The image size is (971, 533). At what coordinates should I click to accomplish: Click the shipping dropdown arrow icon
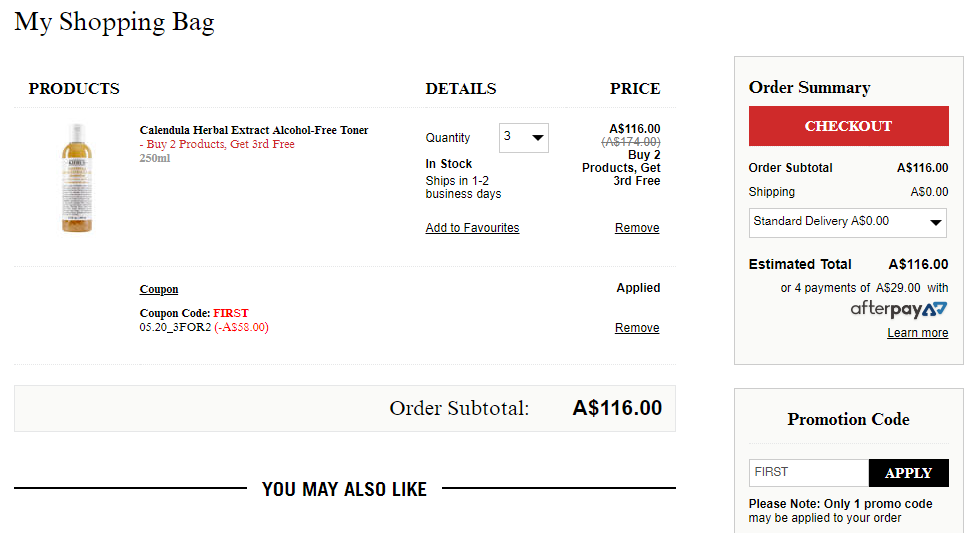[x=936, y=222]
